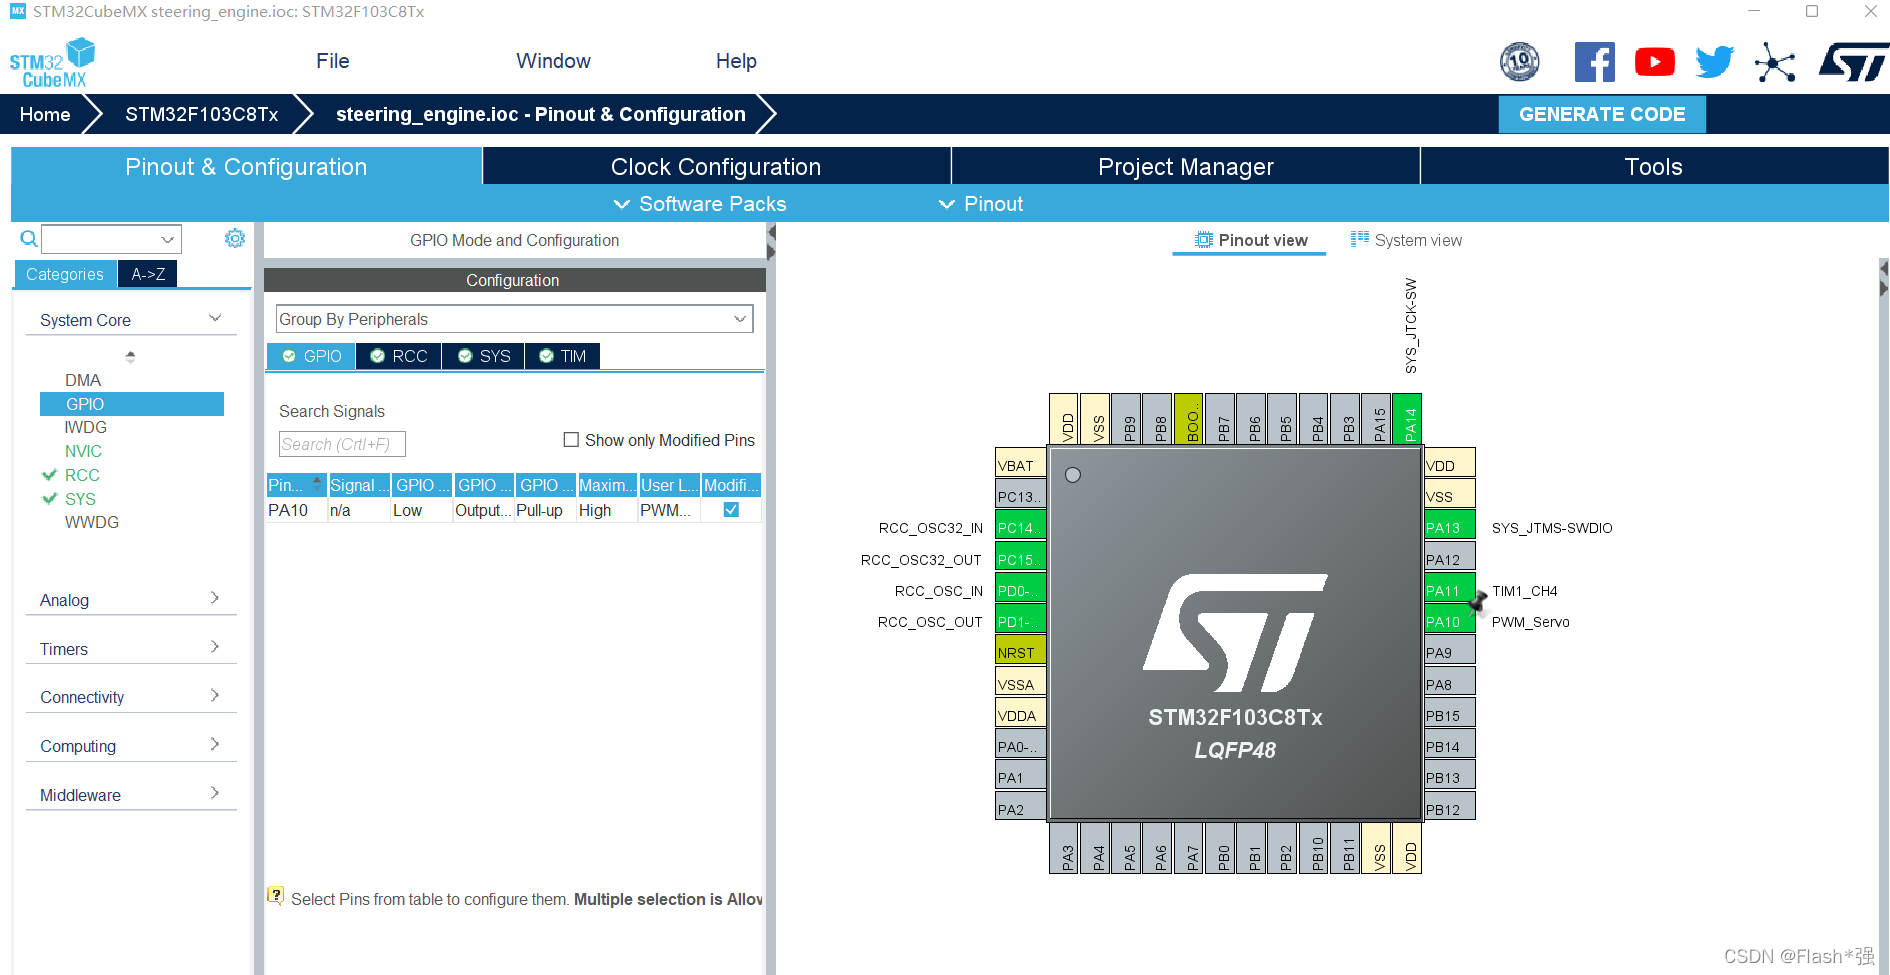Screen dimensions: 1890x975
Task: Select the SYS peripheral tab
Action: [484, 356]
